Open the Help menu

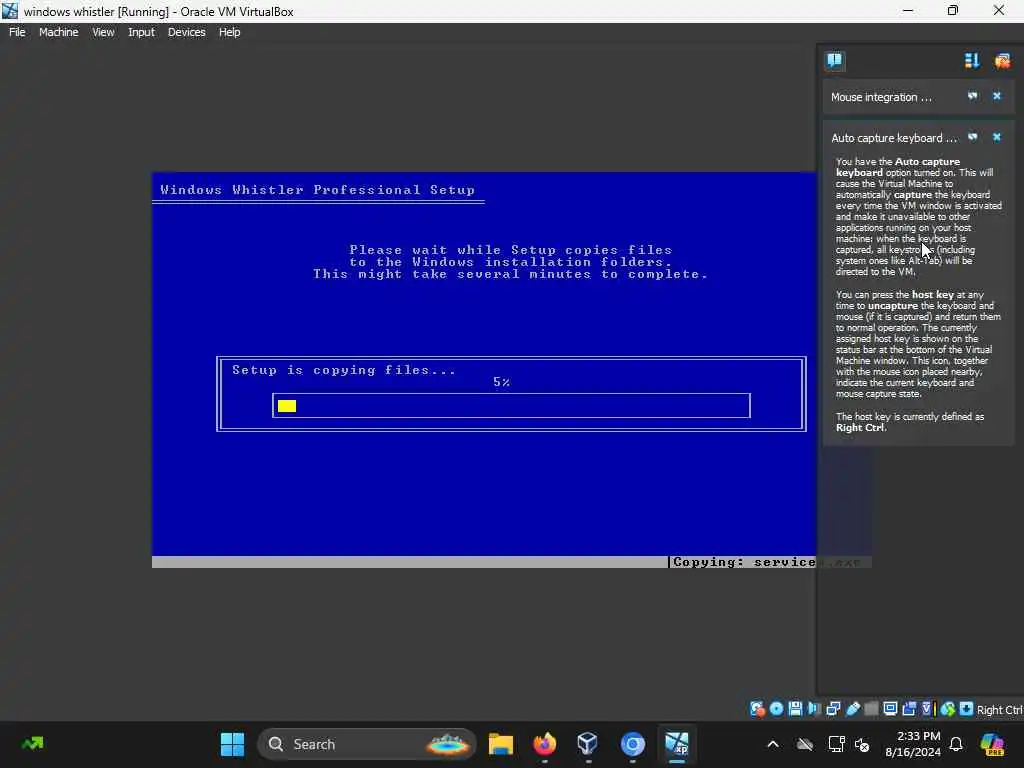tap(229, 32)
